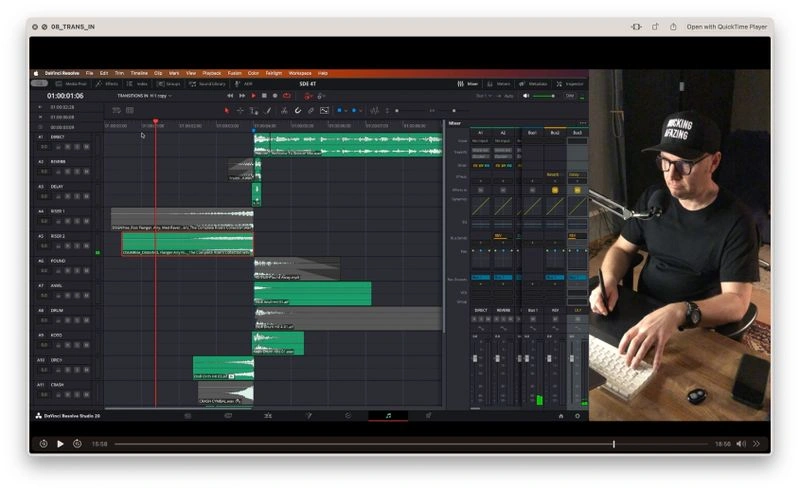The width and height of the screenshot is (800, 491).
Task: Switch to the Edit page tab
Action: 268,416
